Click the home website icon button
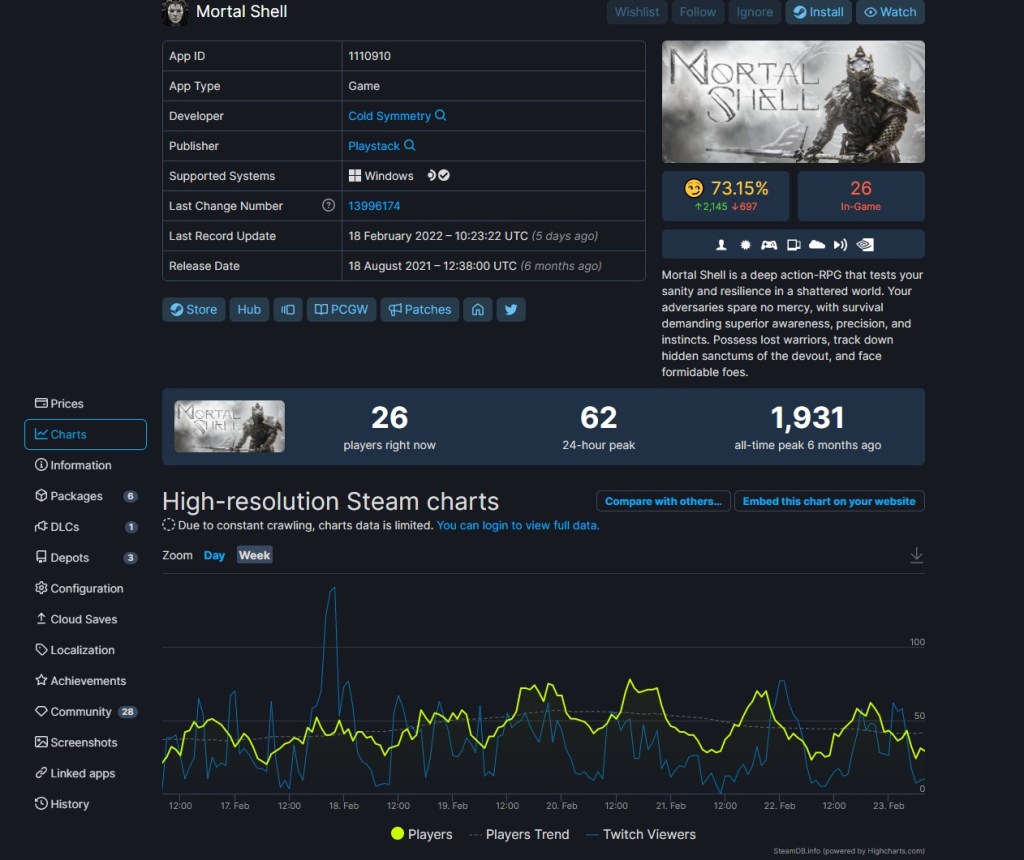This screenshot has width=1024, height=860. [478, 310]
